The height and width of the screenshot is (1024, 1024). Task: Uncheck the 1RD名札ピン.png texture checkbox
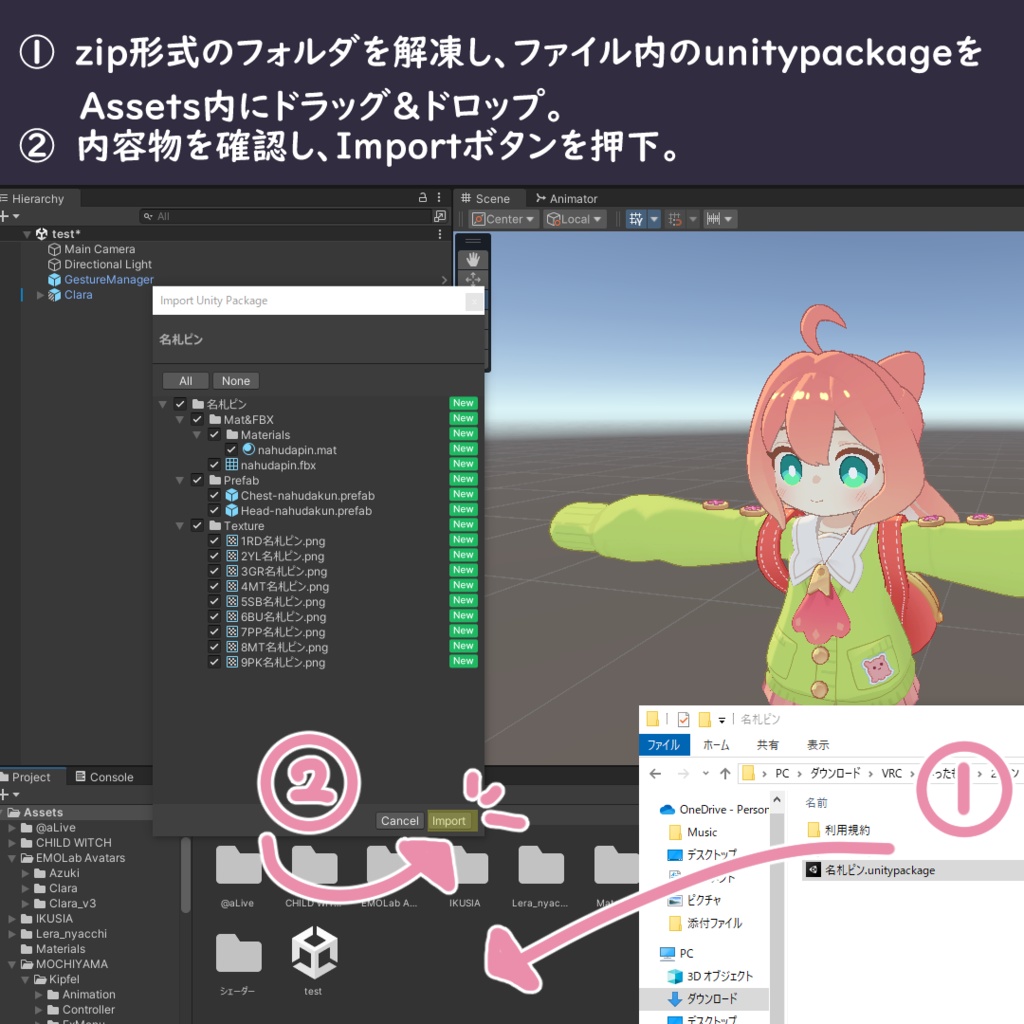click(214, 540)
